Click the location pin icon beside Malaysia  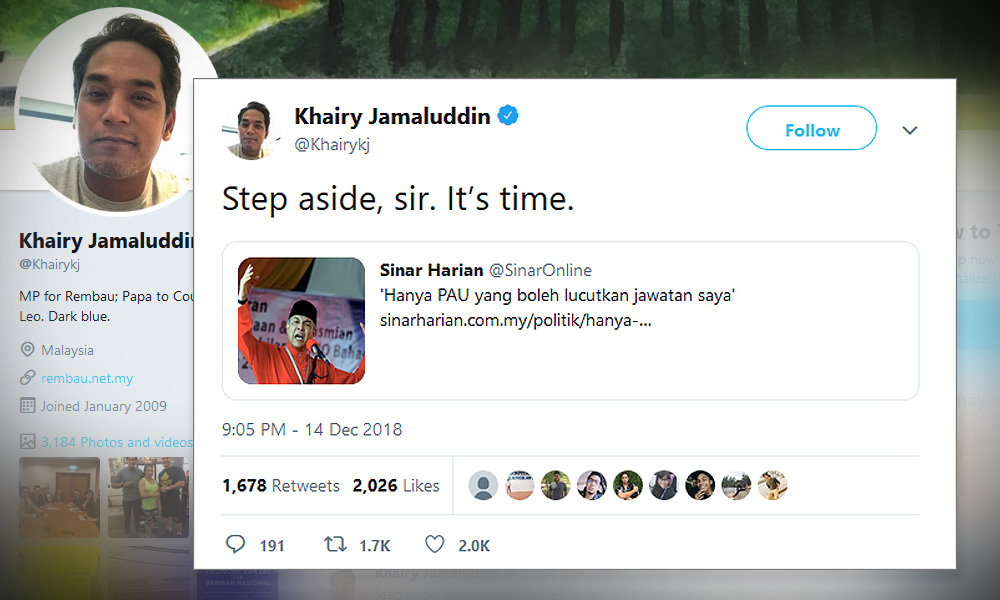27,349
